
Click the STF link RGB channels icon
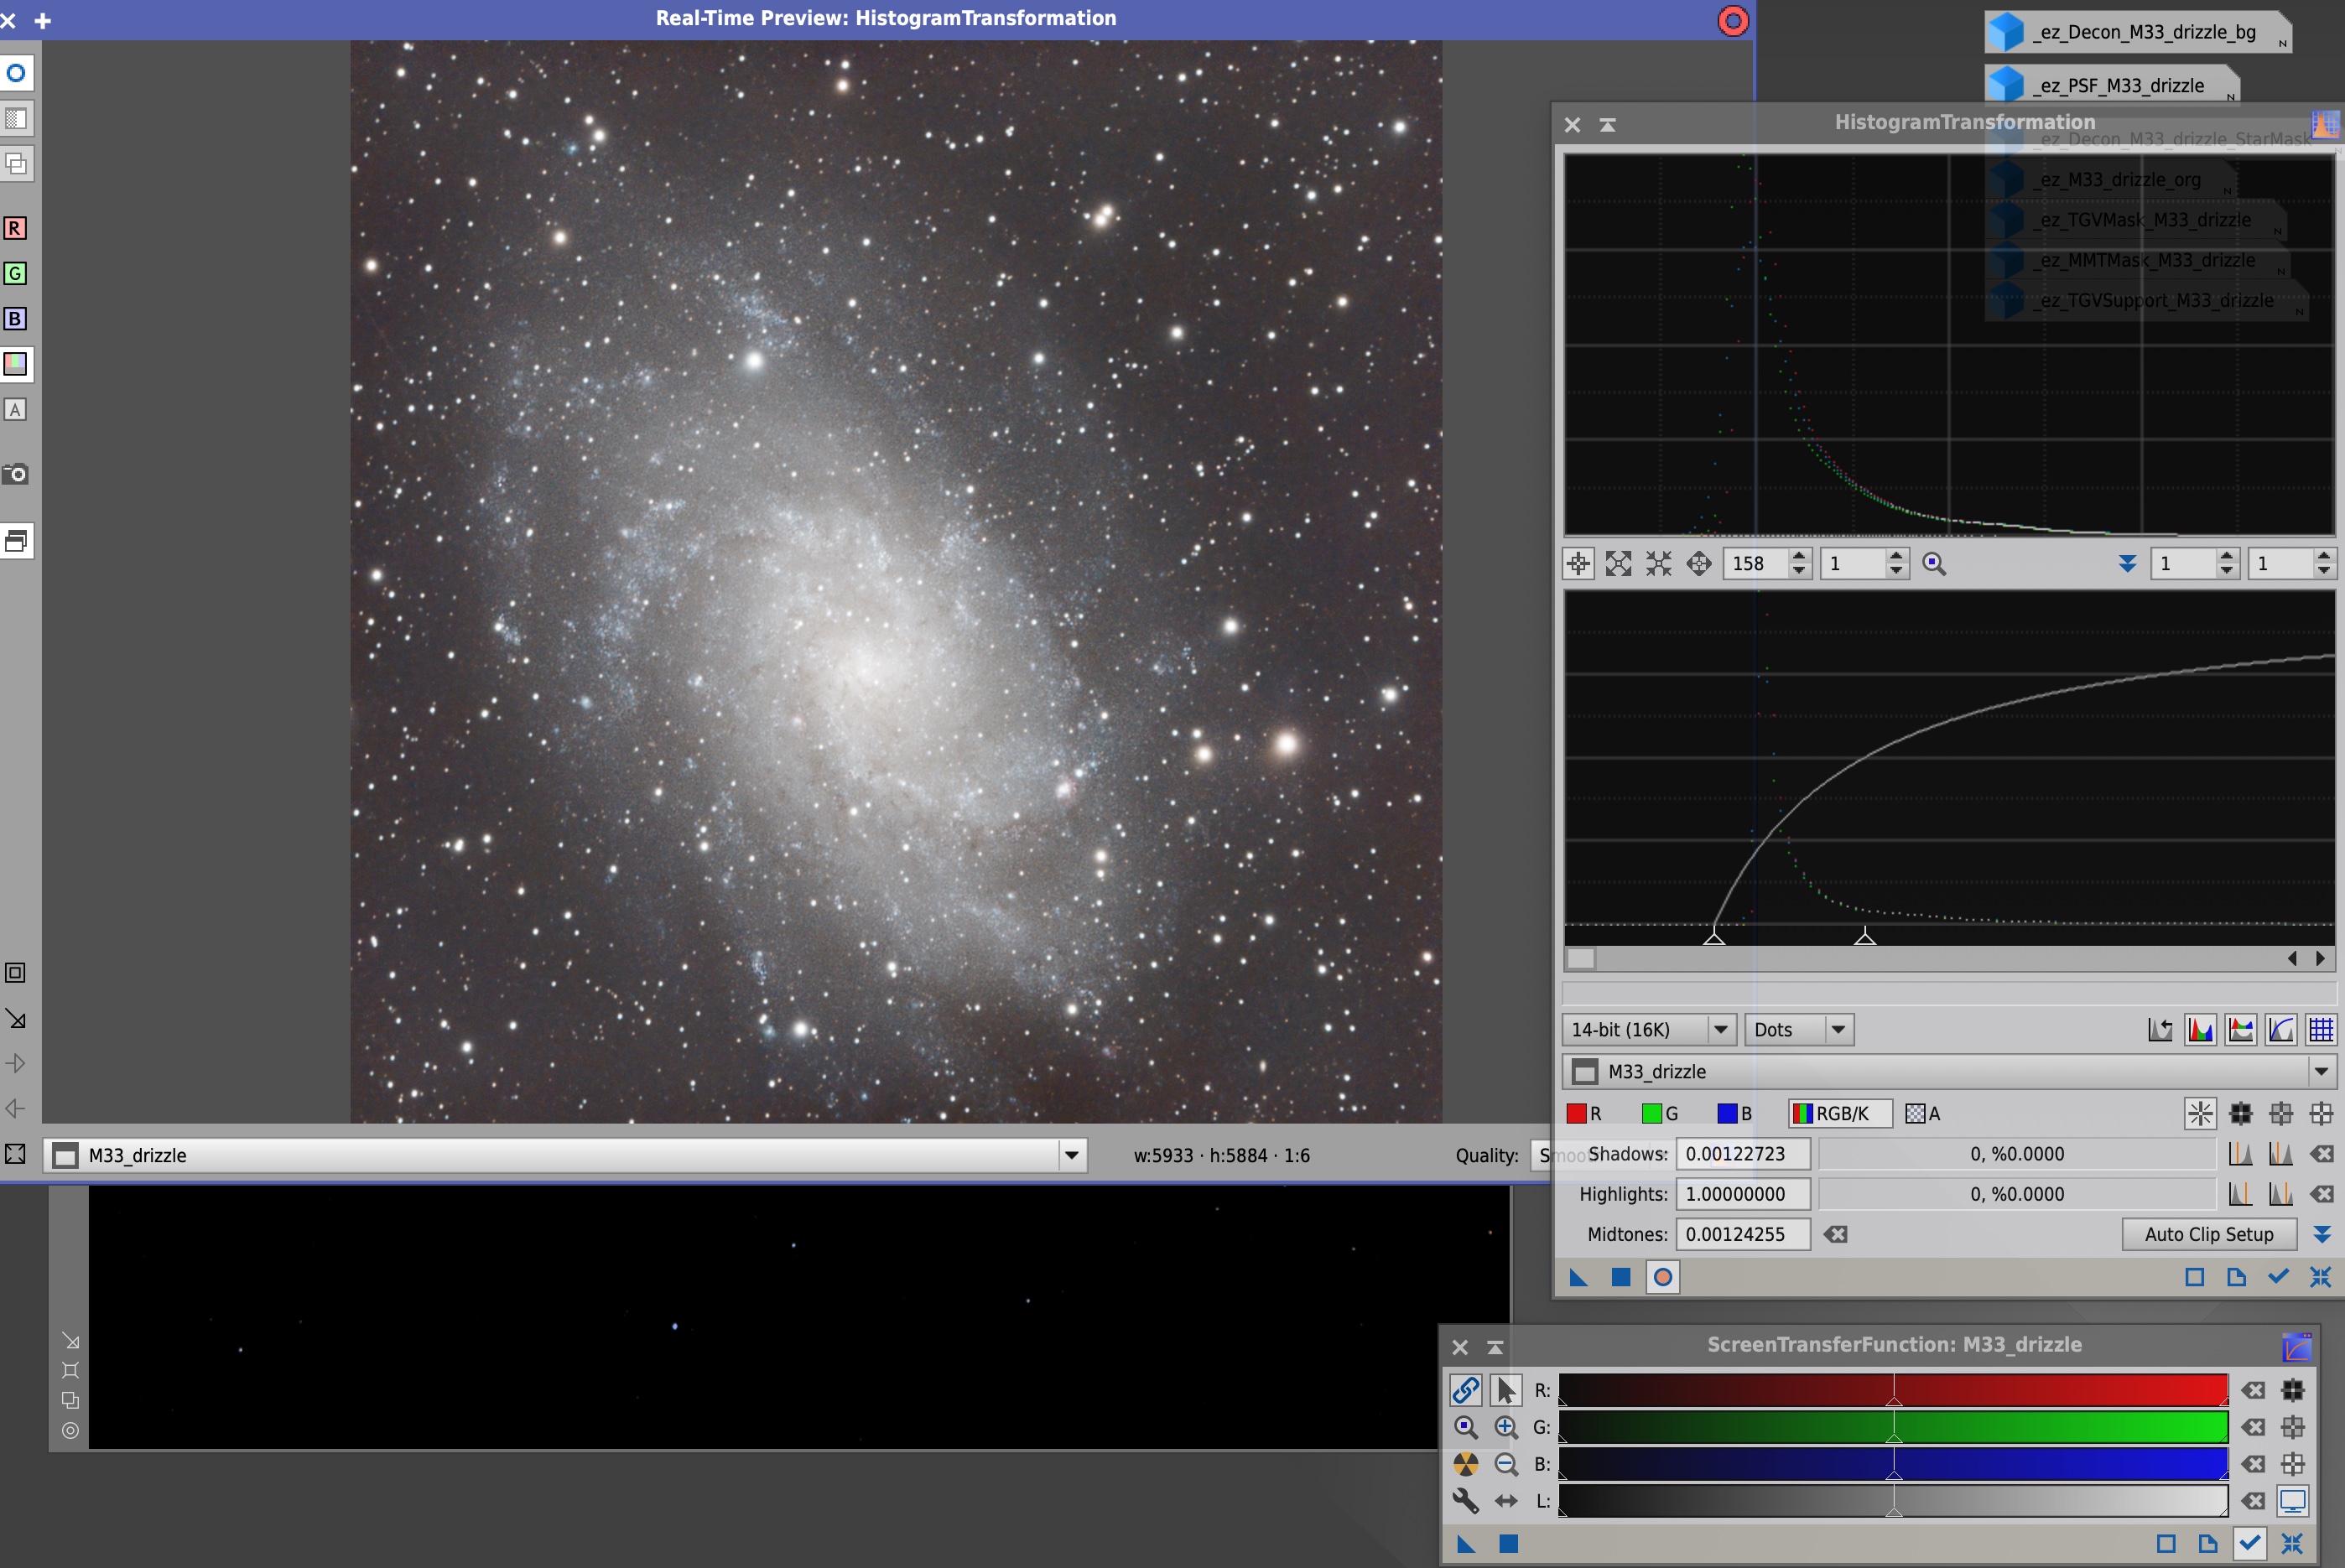tap(1465, 1390)
